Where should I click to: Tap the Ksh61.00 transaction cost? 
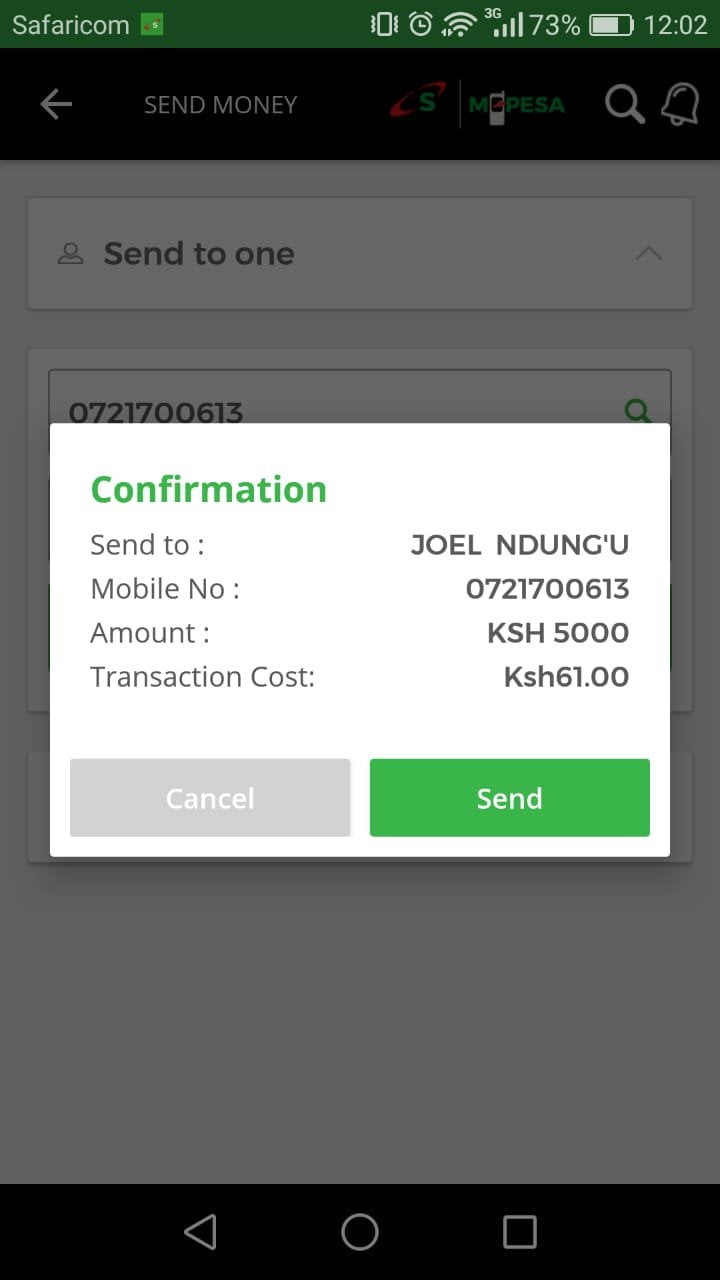coord(566,677)
